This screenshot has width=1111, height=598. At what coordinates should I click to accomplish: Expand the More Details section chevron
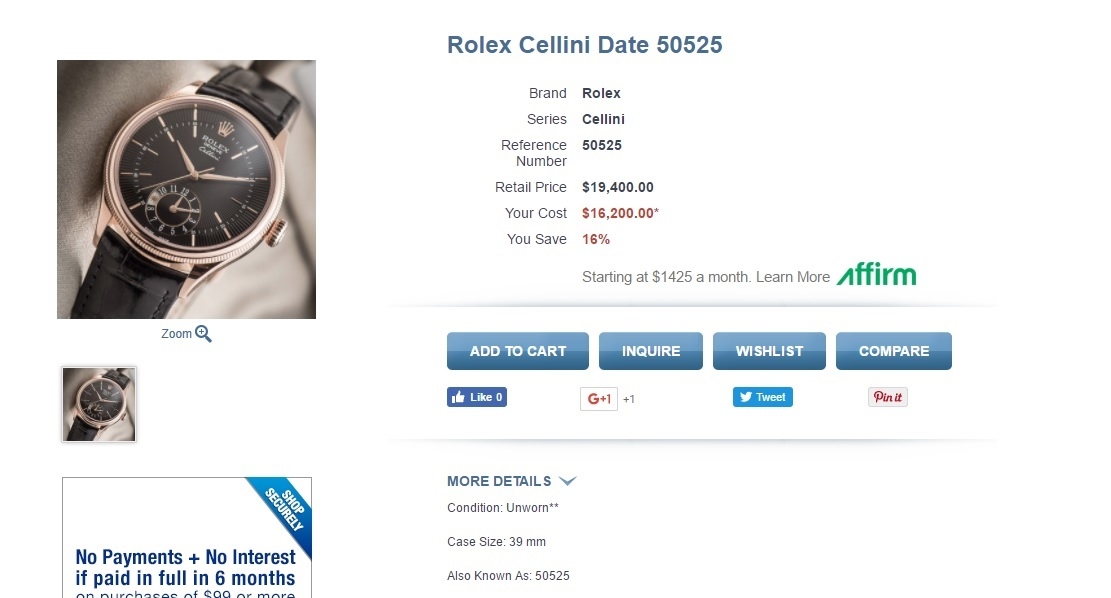567,481
